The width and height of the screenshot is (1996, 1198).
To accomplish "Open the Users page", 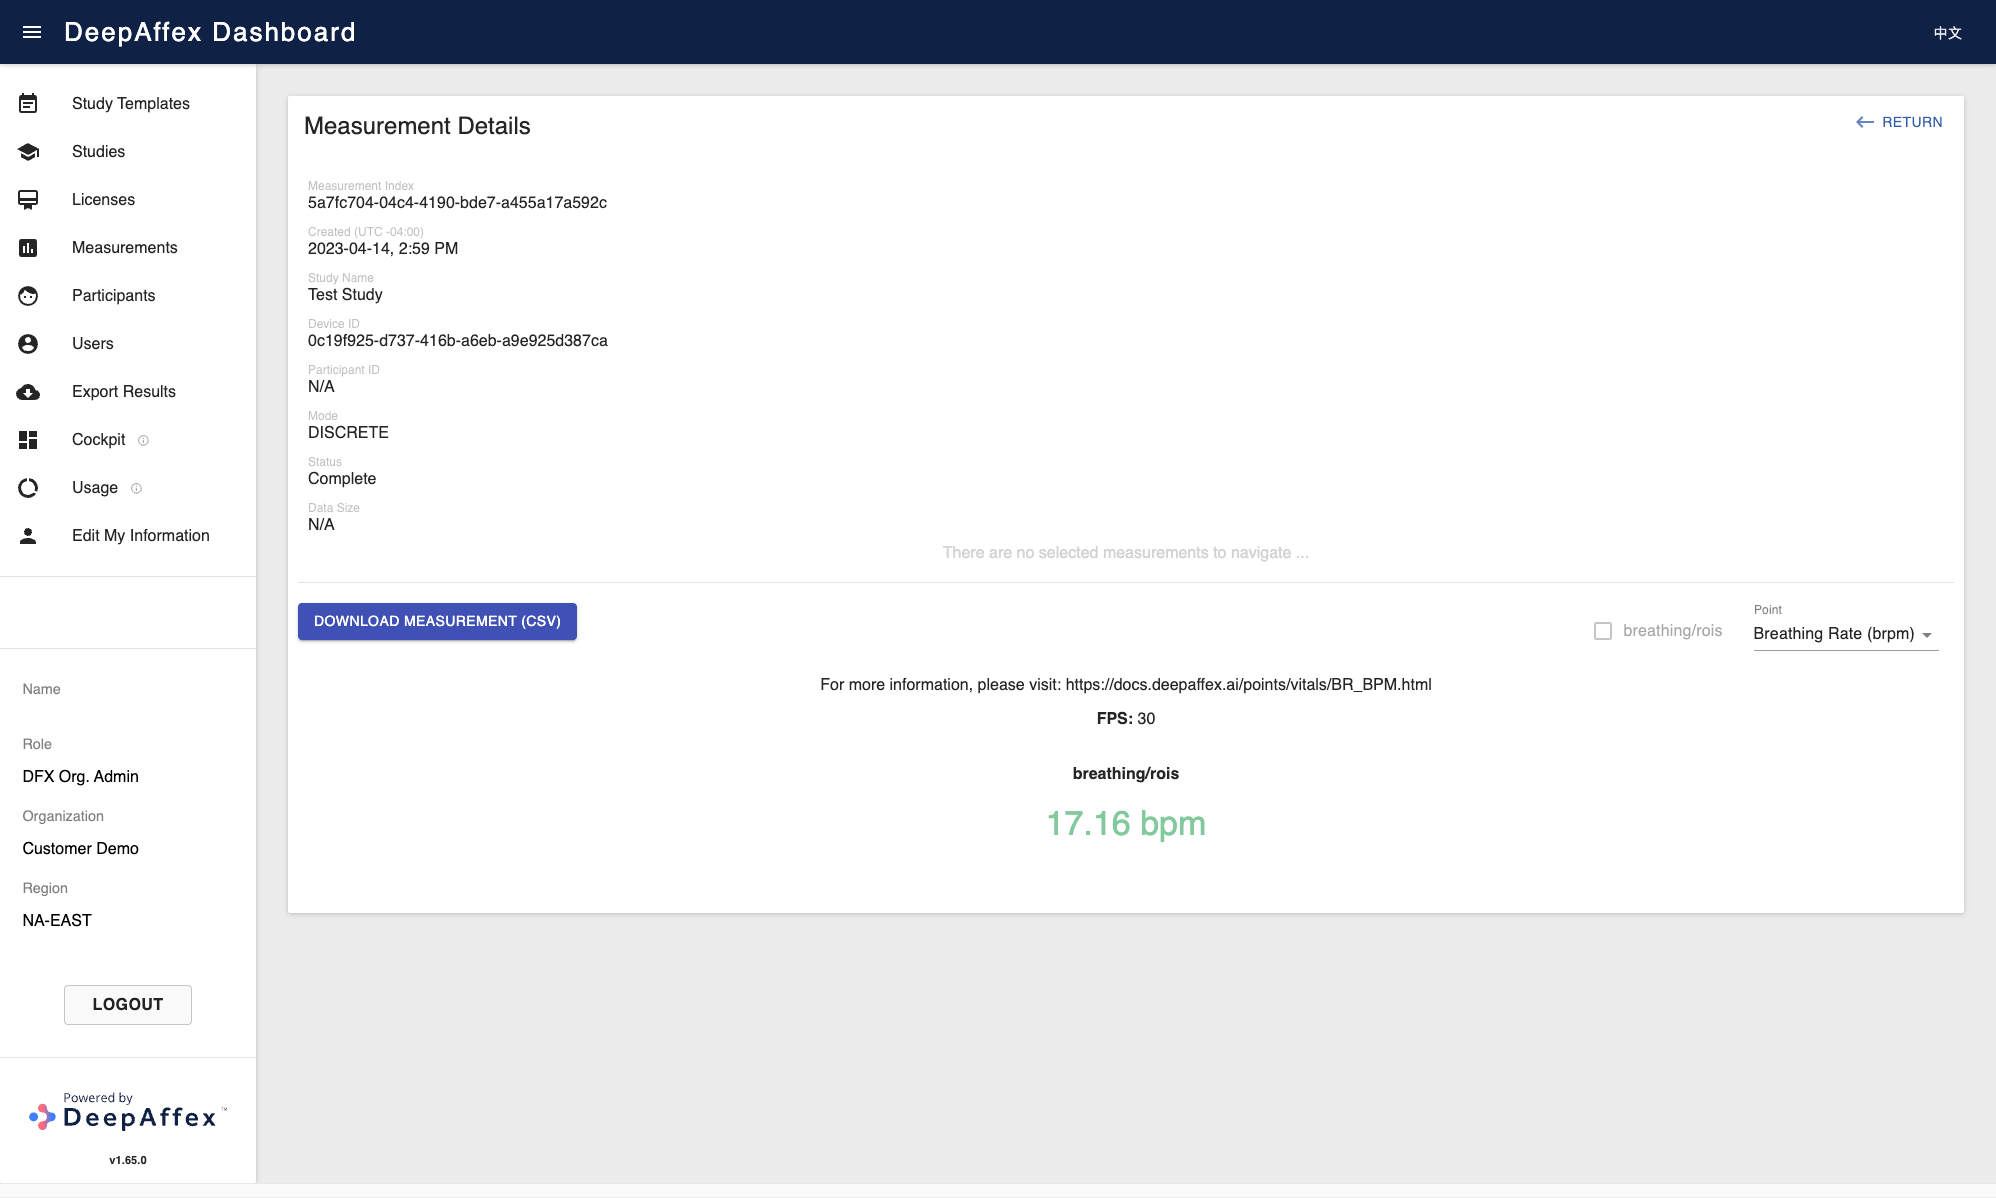I will tap(128, 343).
